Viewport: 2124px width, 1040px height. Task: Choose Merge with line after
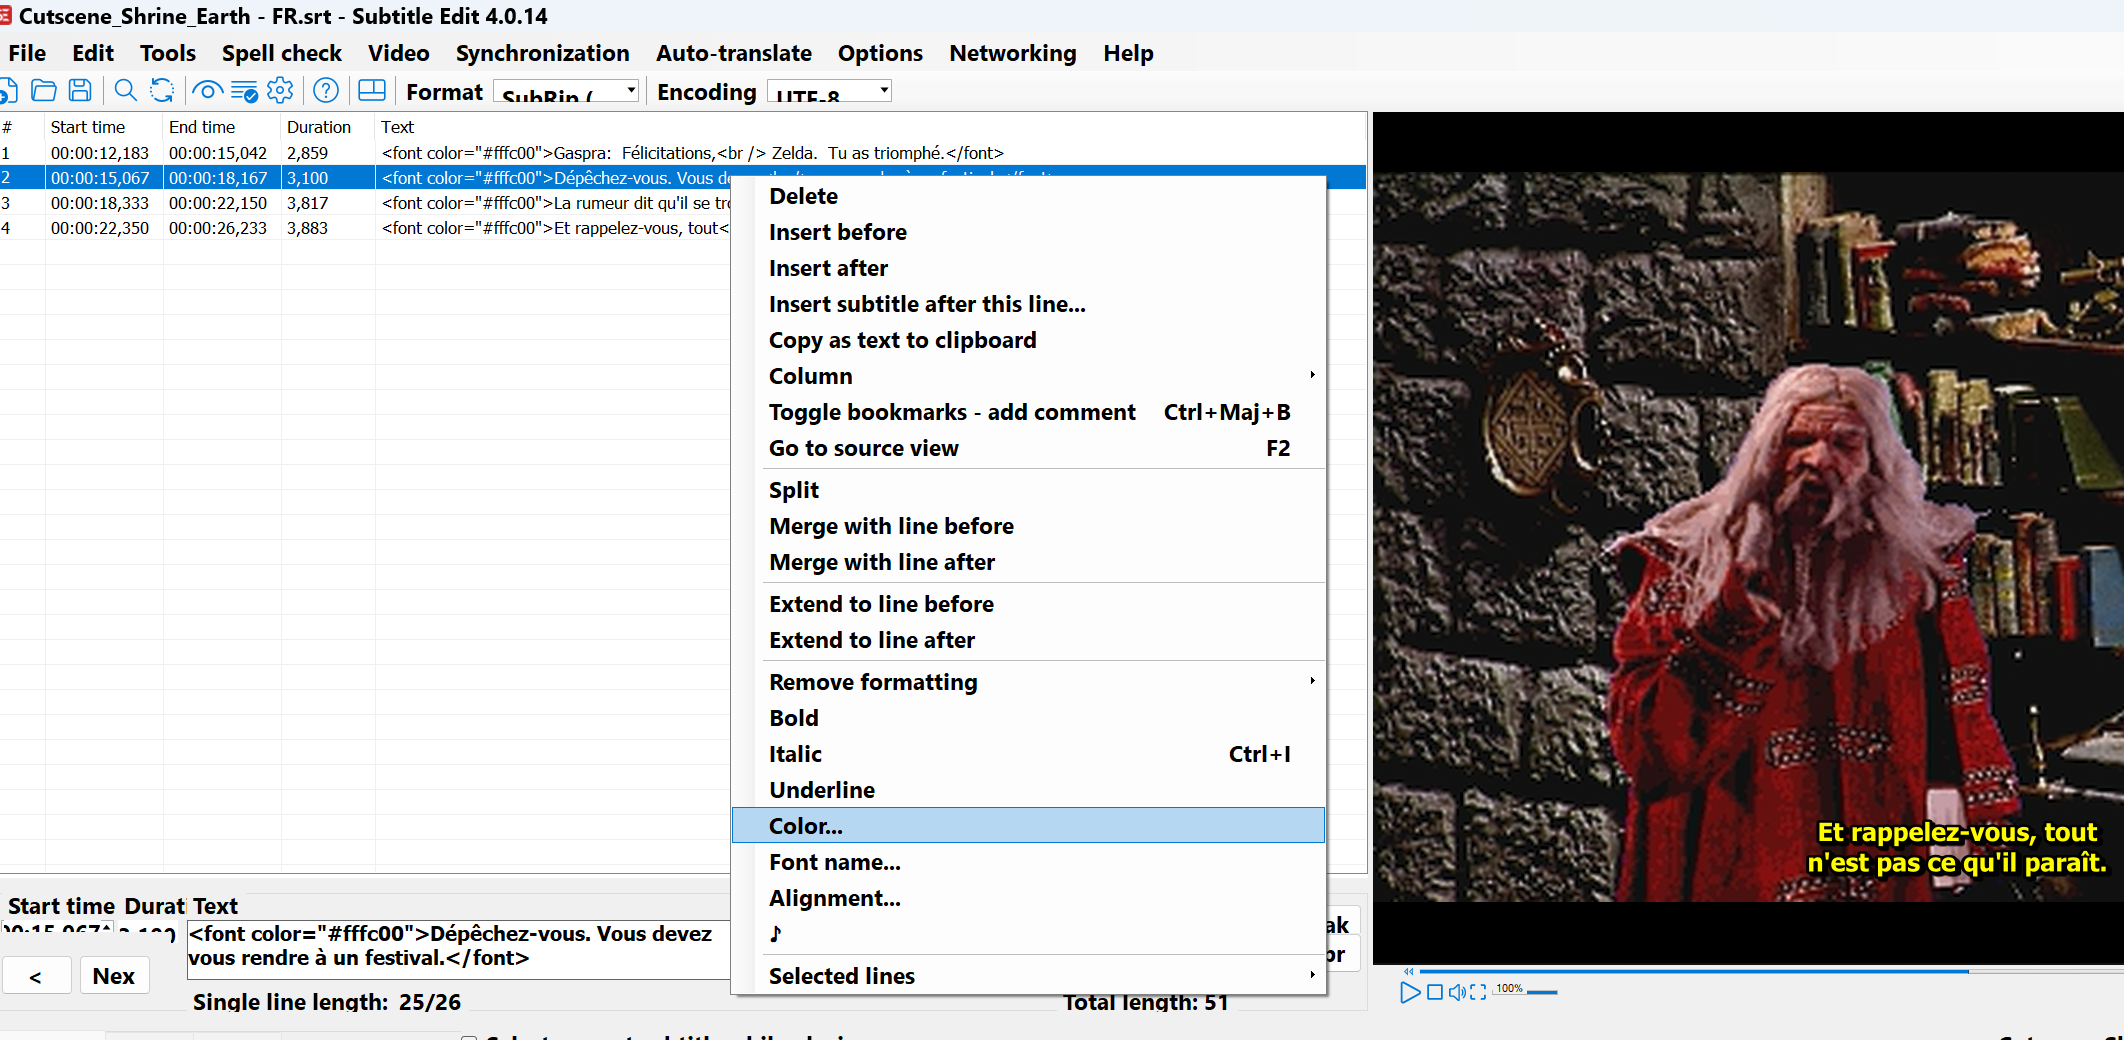click(x=1028, y=562)
